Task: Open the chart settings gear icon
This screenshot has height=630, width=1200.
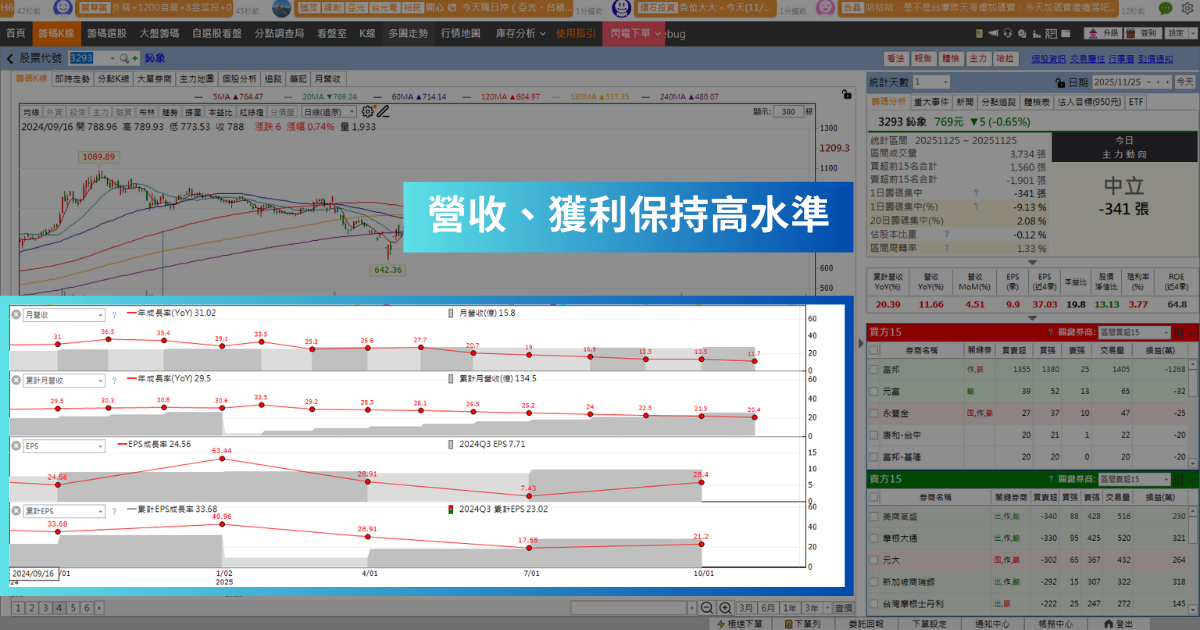Action: pos(366,112)
